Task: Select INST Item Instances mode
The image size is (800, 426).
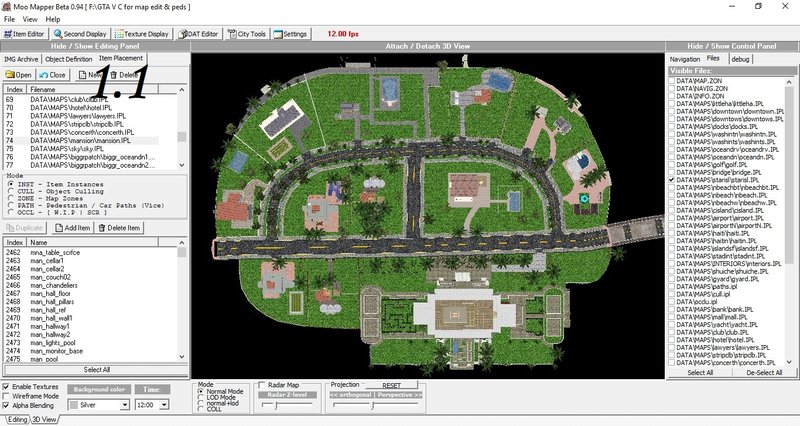Action: tap(11, 184)
